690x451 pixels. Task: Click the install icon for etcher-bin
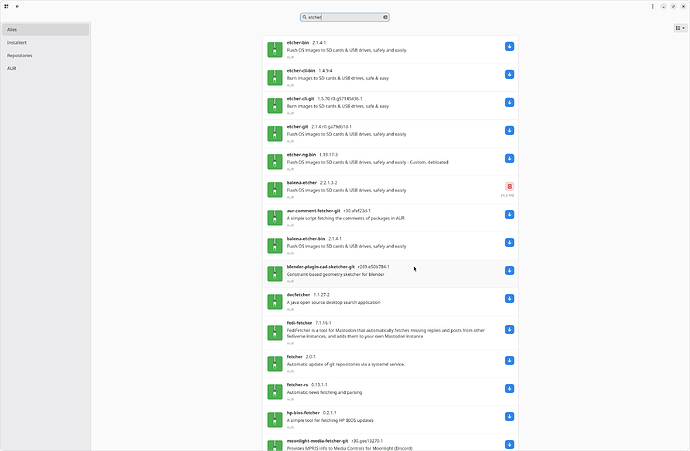click(509, 47)
